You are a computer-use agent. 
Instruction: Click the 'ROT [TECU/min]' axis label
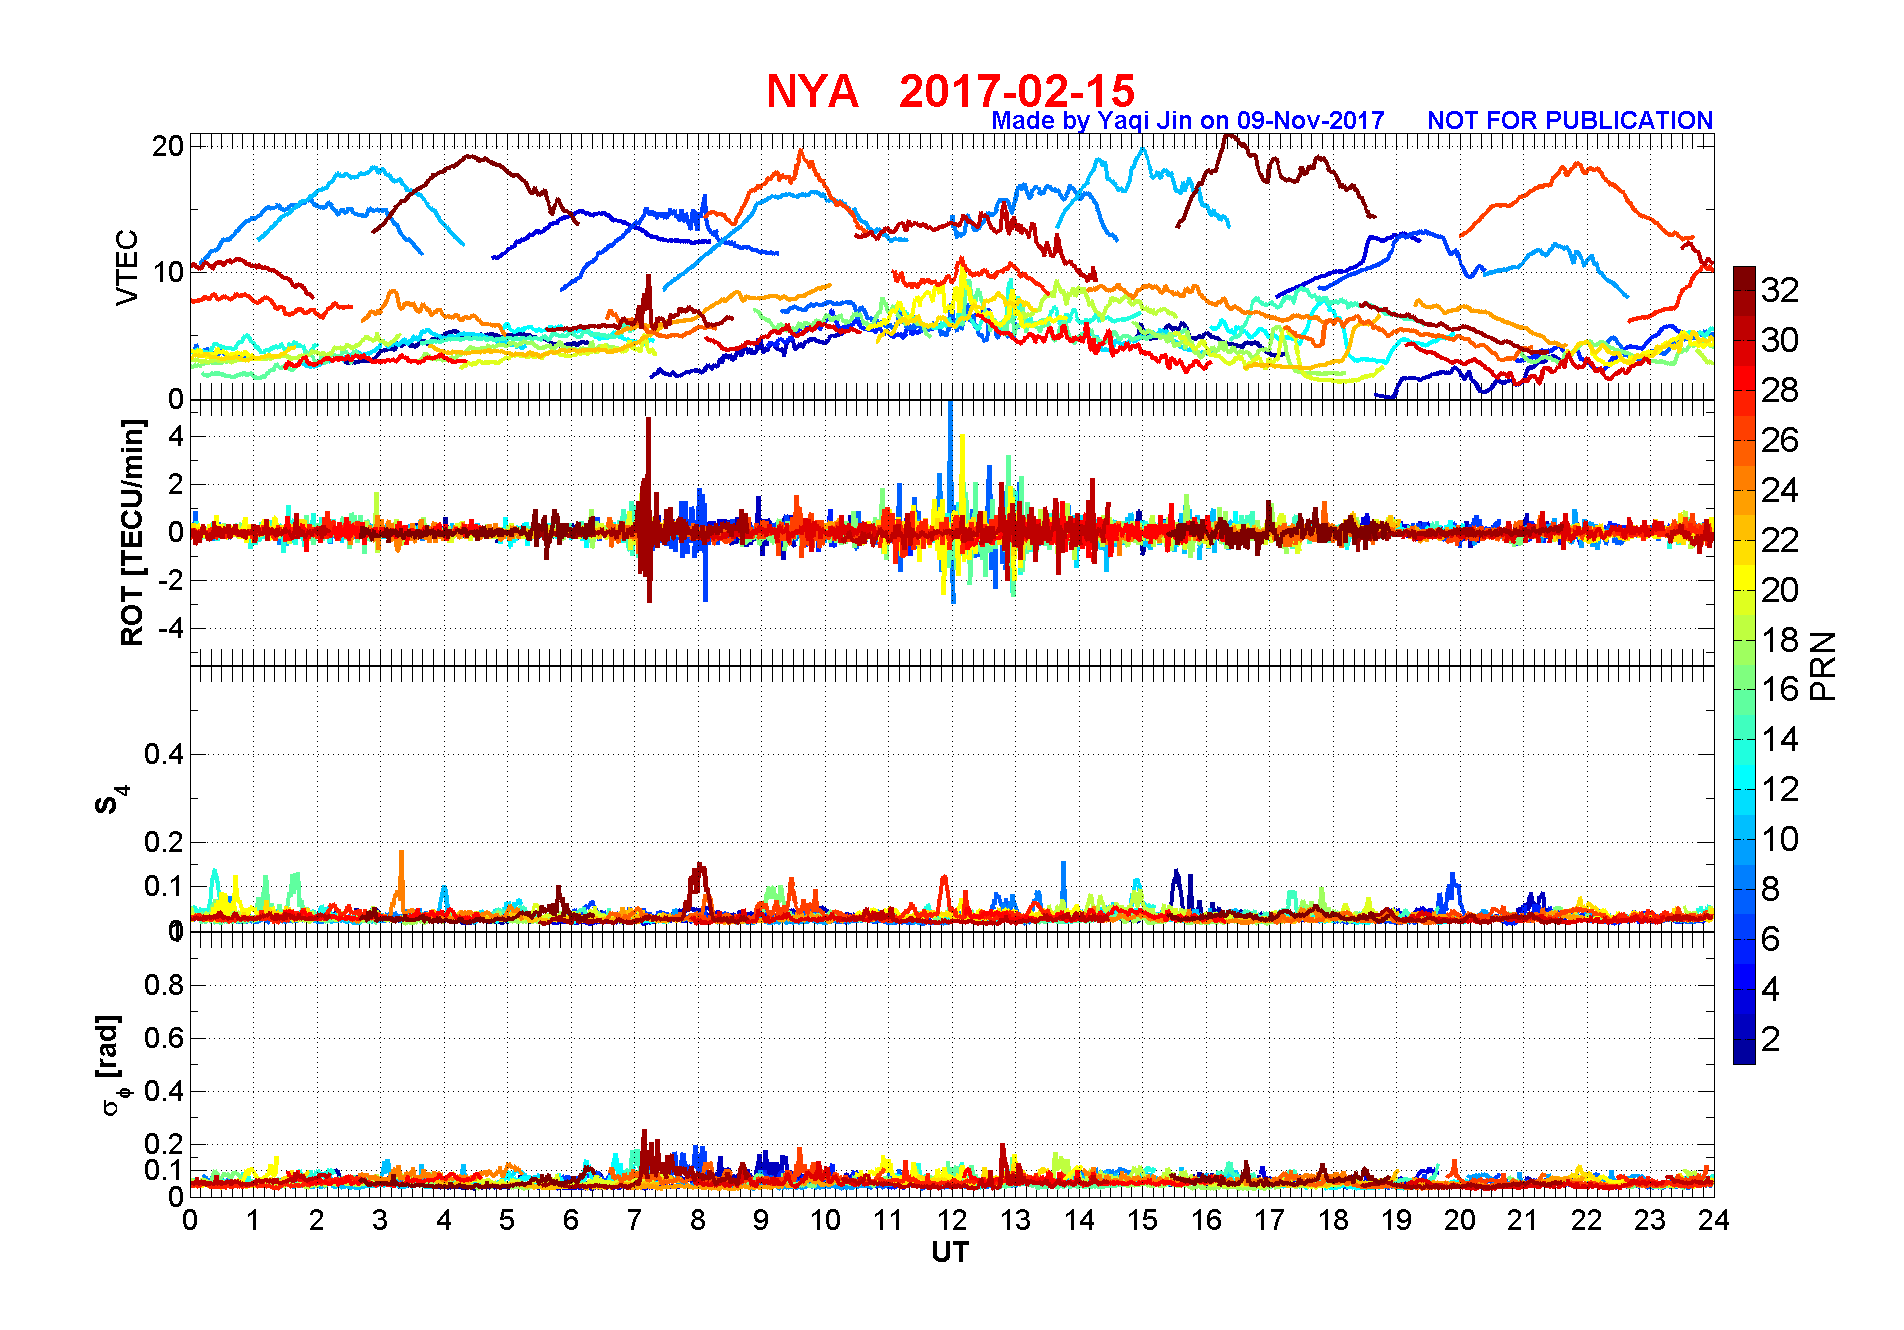click(x=132, y=533)
